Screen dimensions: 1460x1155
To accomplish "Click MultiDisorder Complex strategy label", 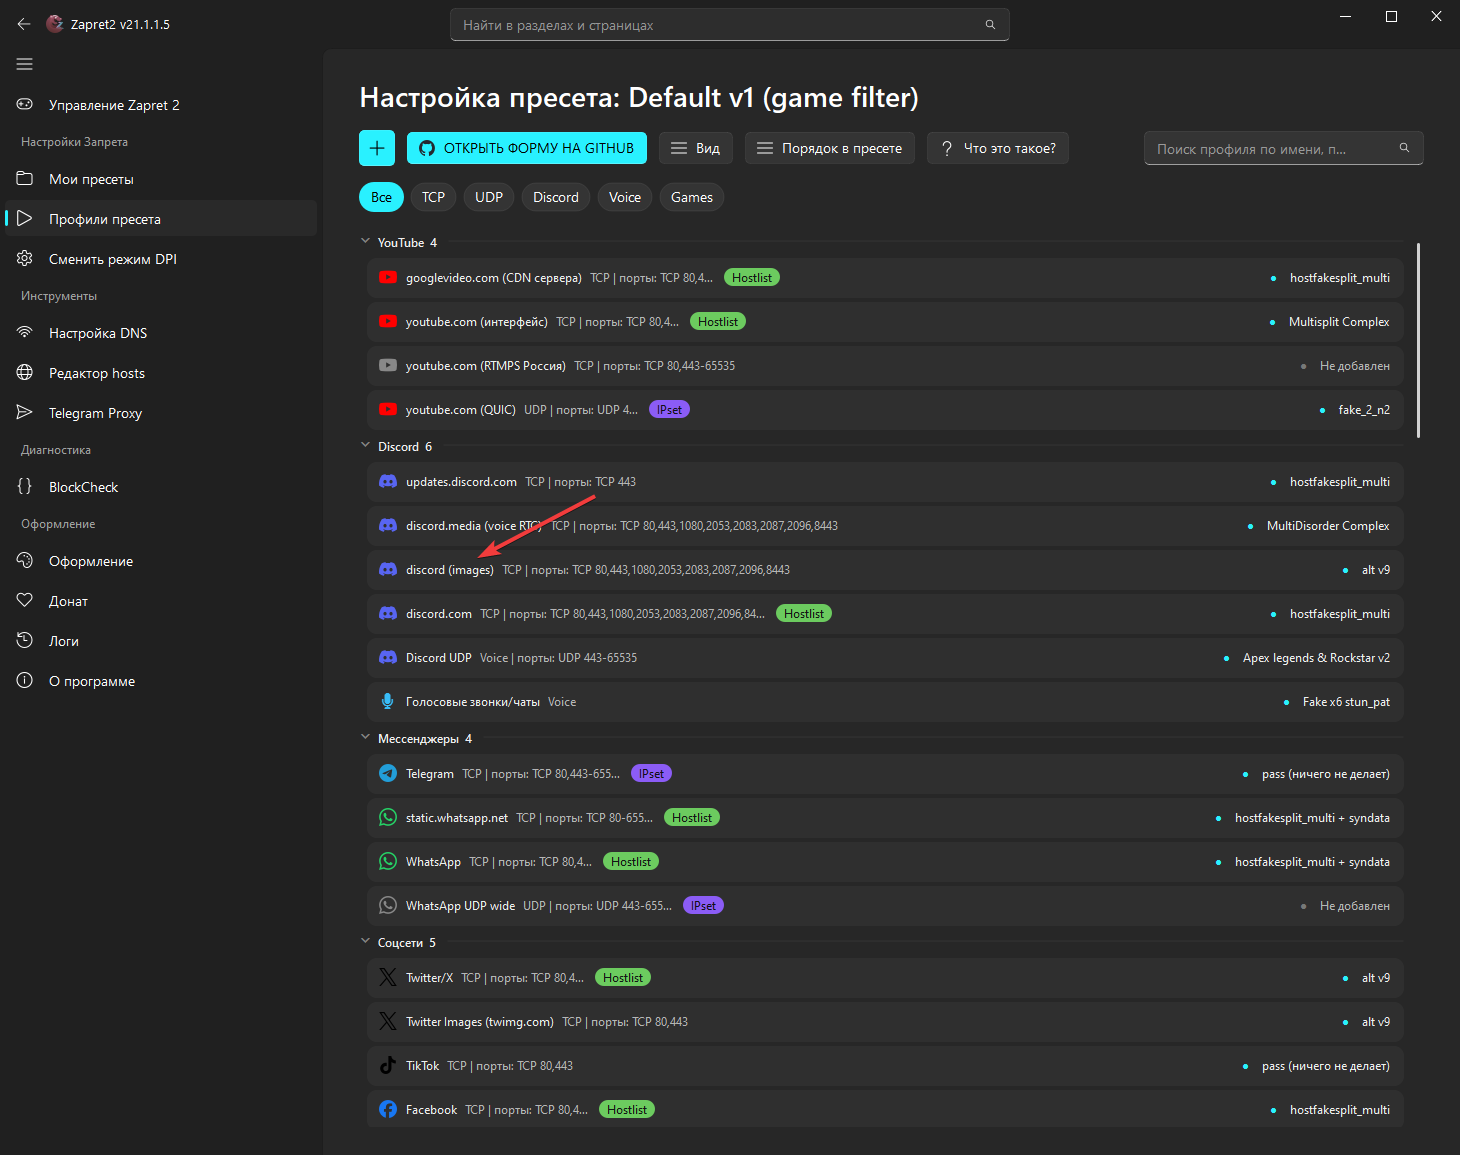I will (x=1328, y=526).
